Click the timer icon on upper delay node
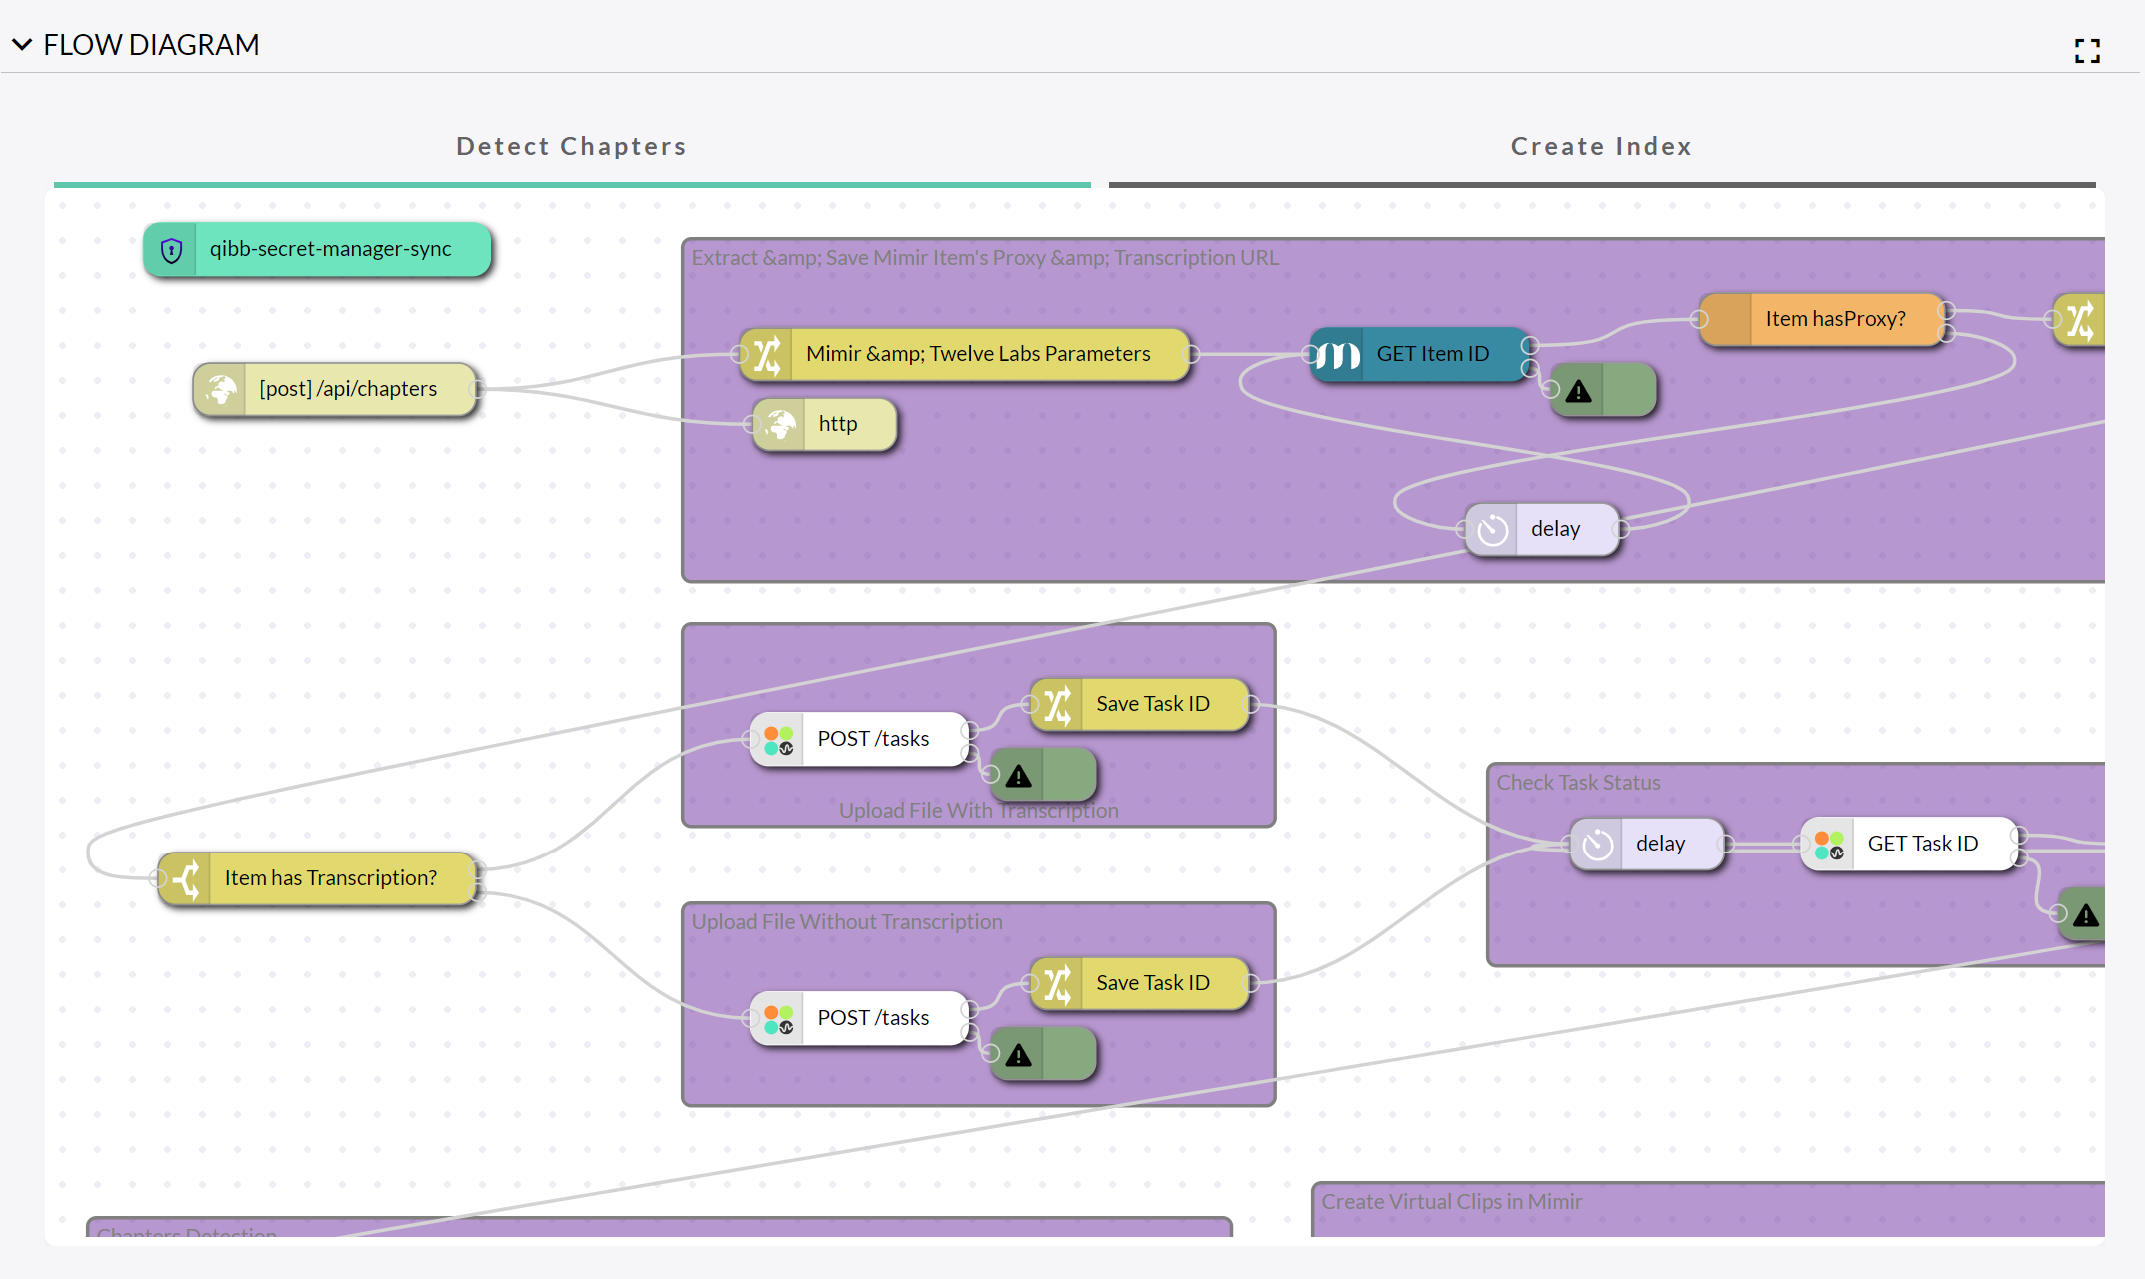This screenshot has height=1279, width=2145. (1492, 529)
